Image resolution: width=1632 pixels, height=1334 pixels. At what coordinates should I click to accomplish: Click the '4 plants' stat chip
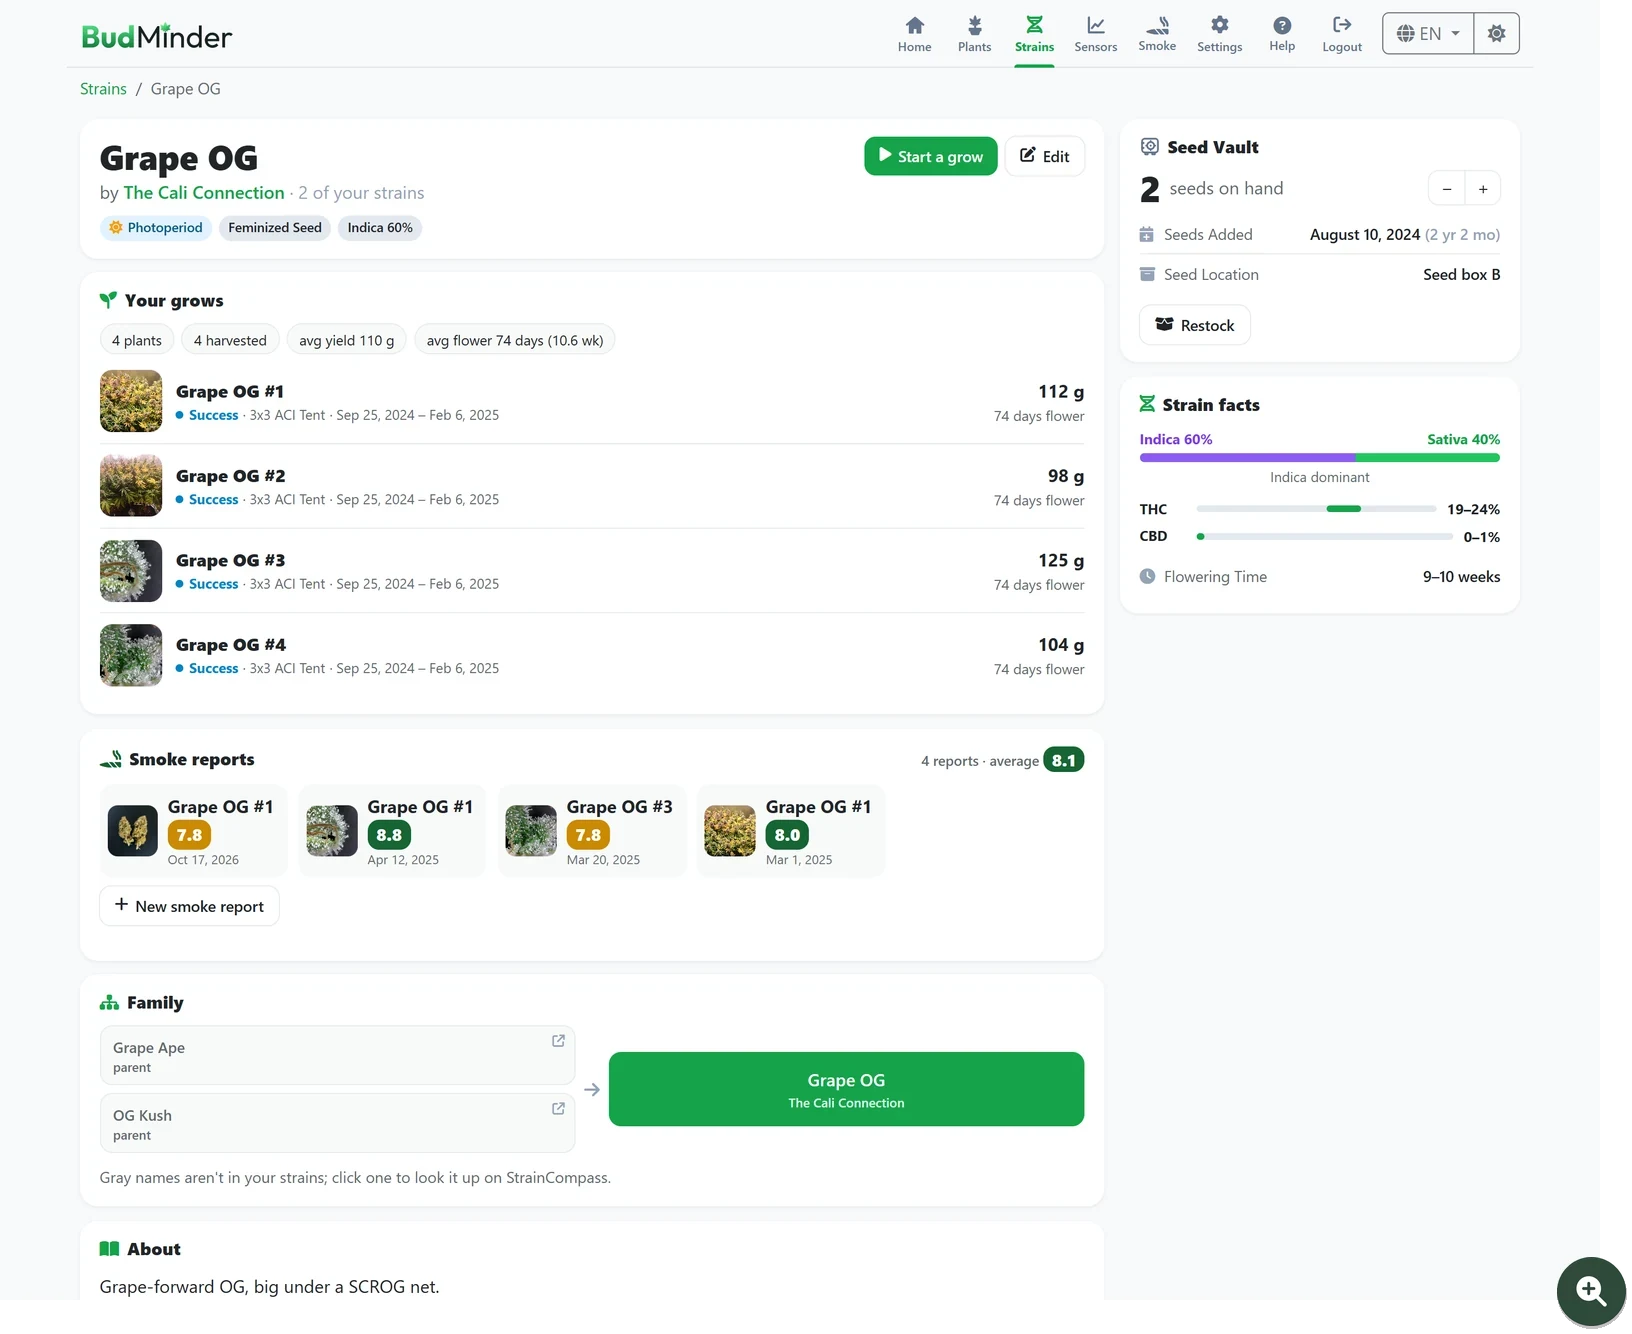coord(137,341)
